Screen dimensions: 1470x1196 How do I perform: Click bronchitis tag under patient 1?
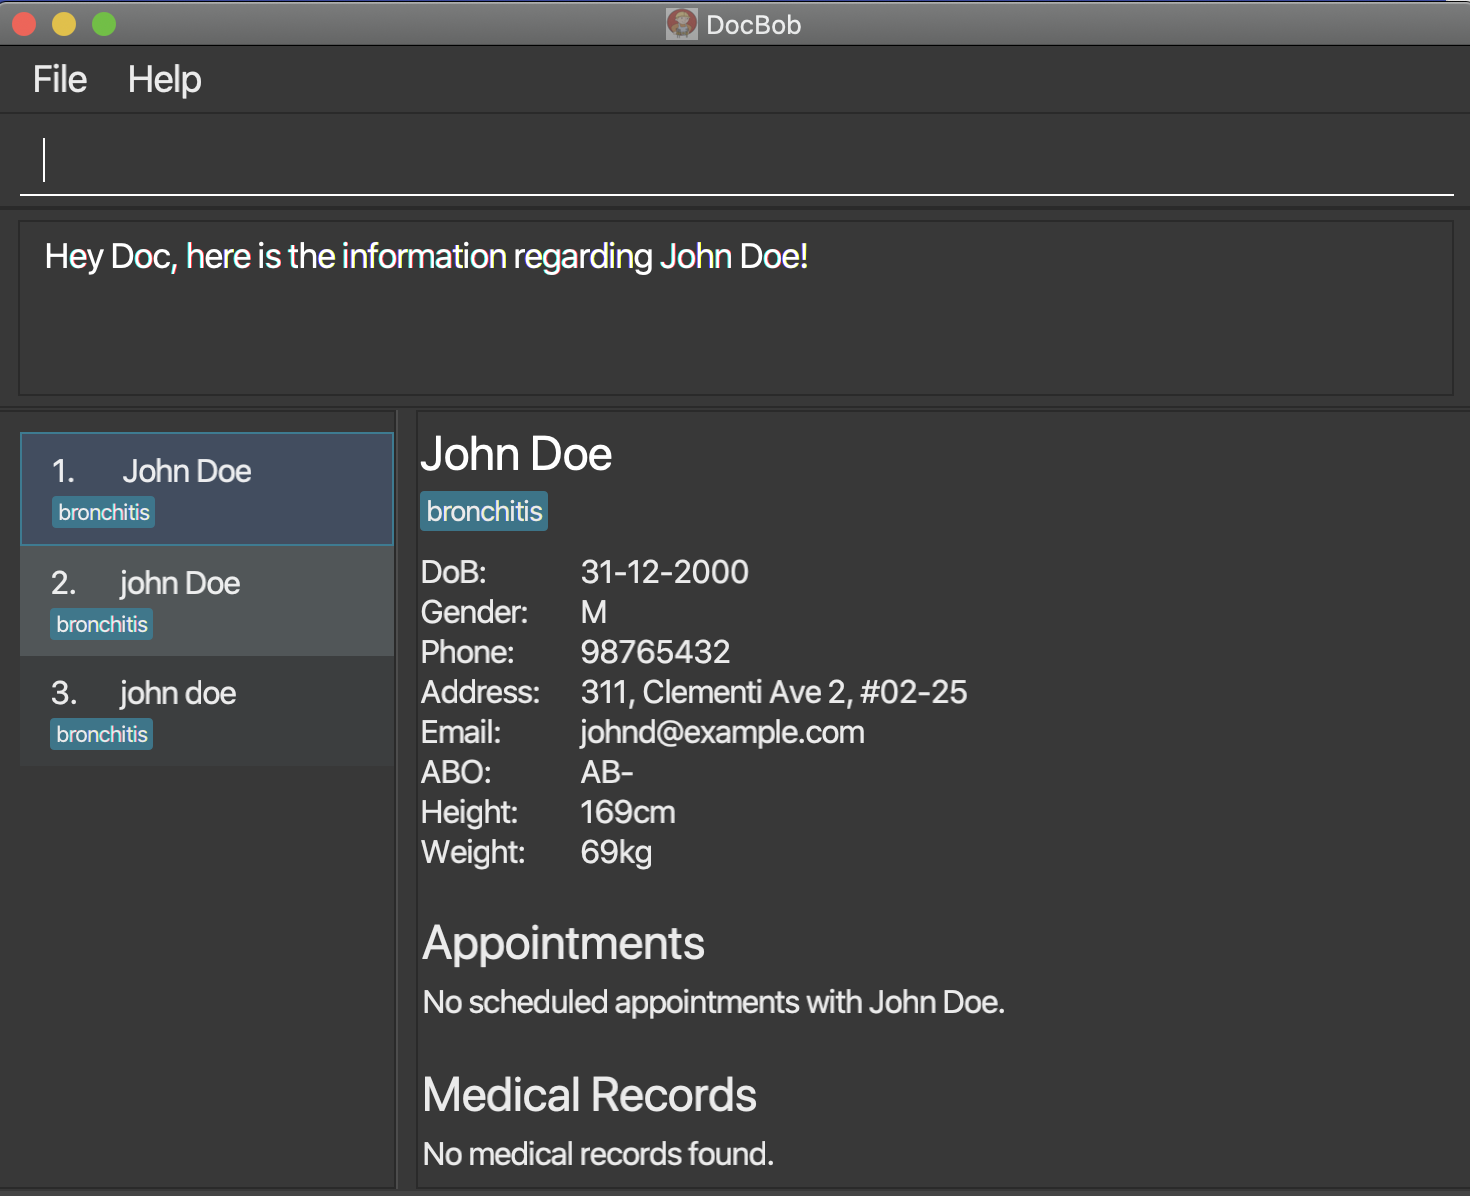pyautogui.click(x=104, y=512)
